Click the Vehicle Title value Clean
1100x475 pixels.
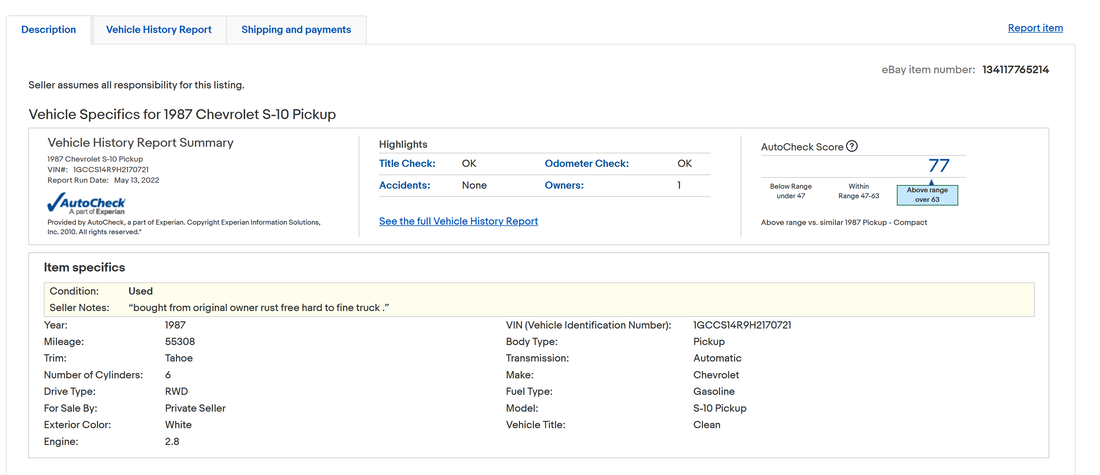point(706,424)
